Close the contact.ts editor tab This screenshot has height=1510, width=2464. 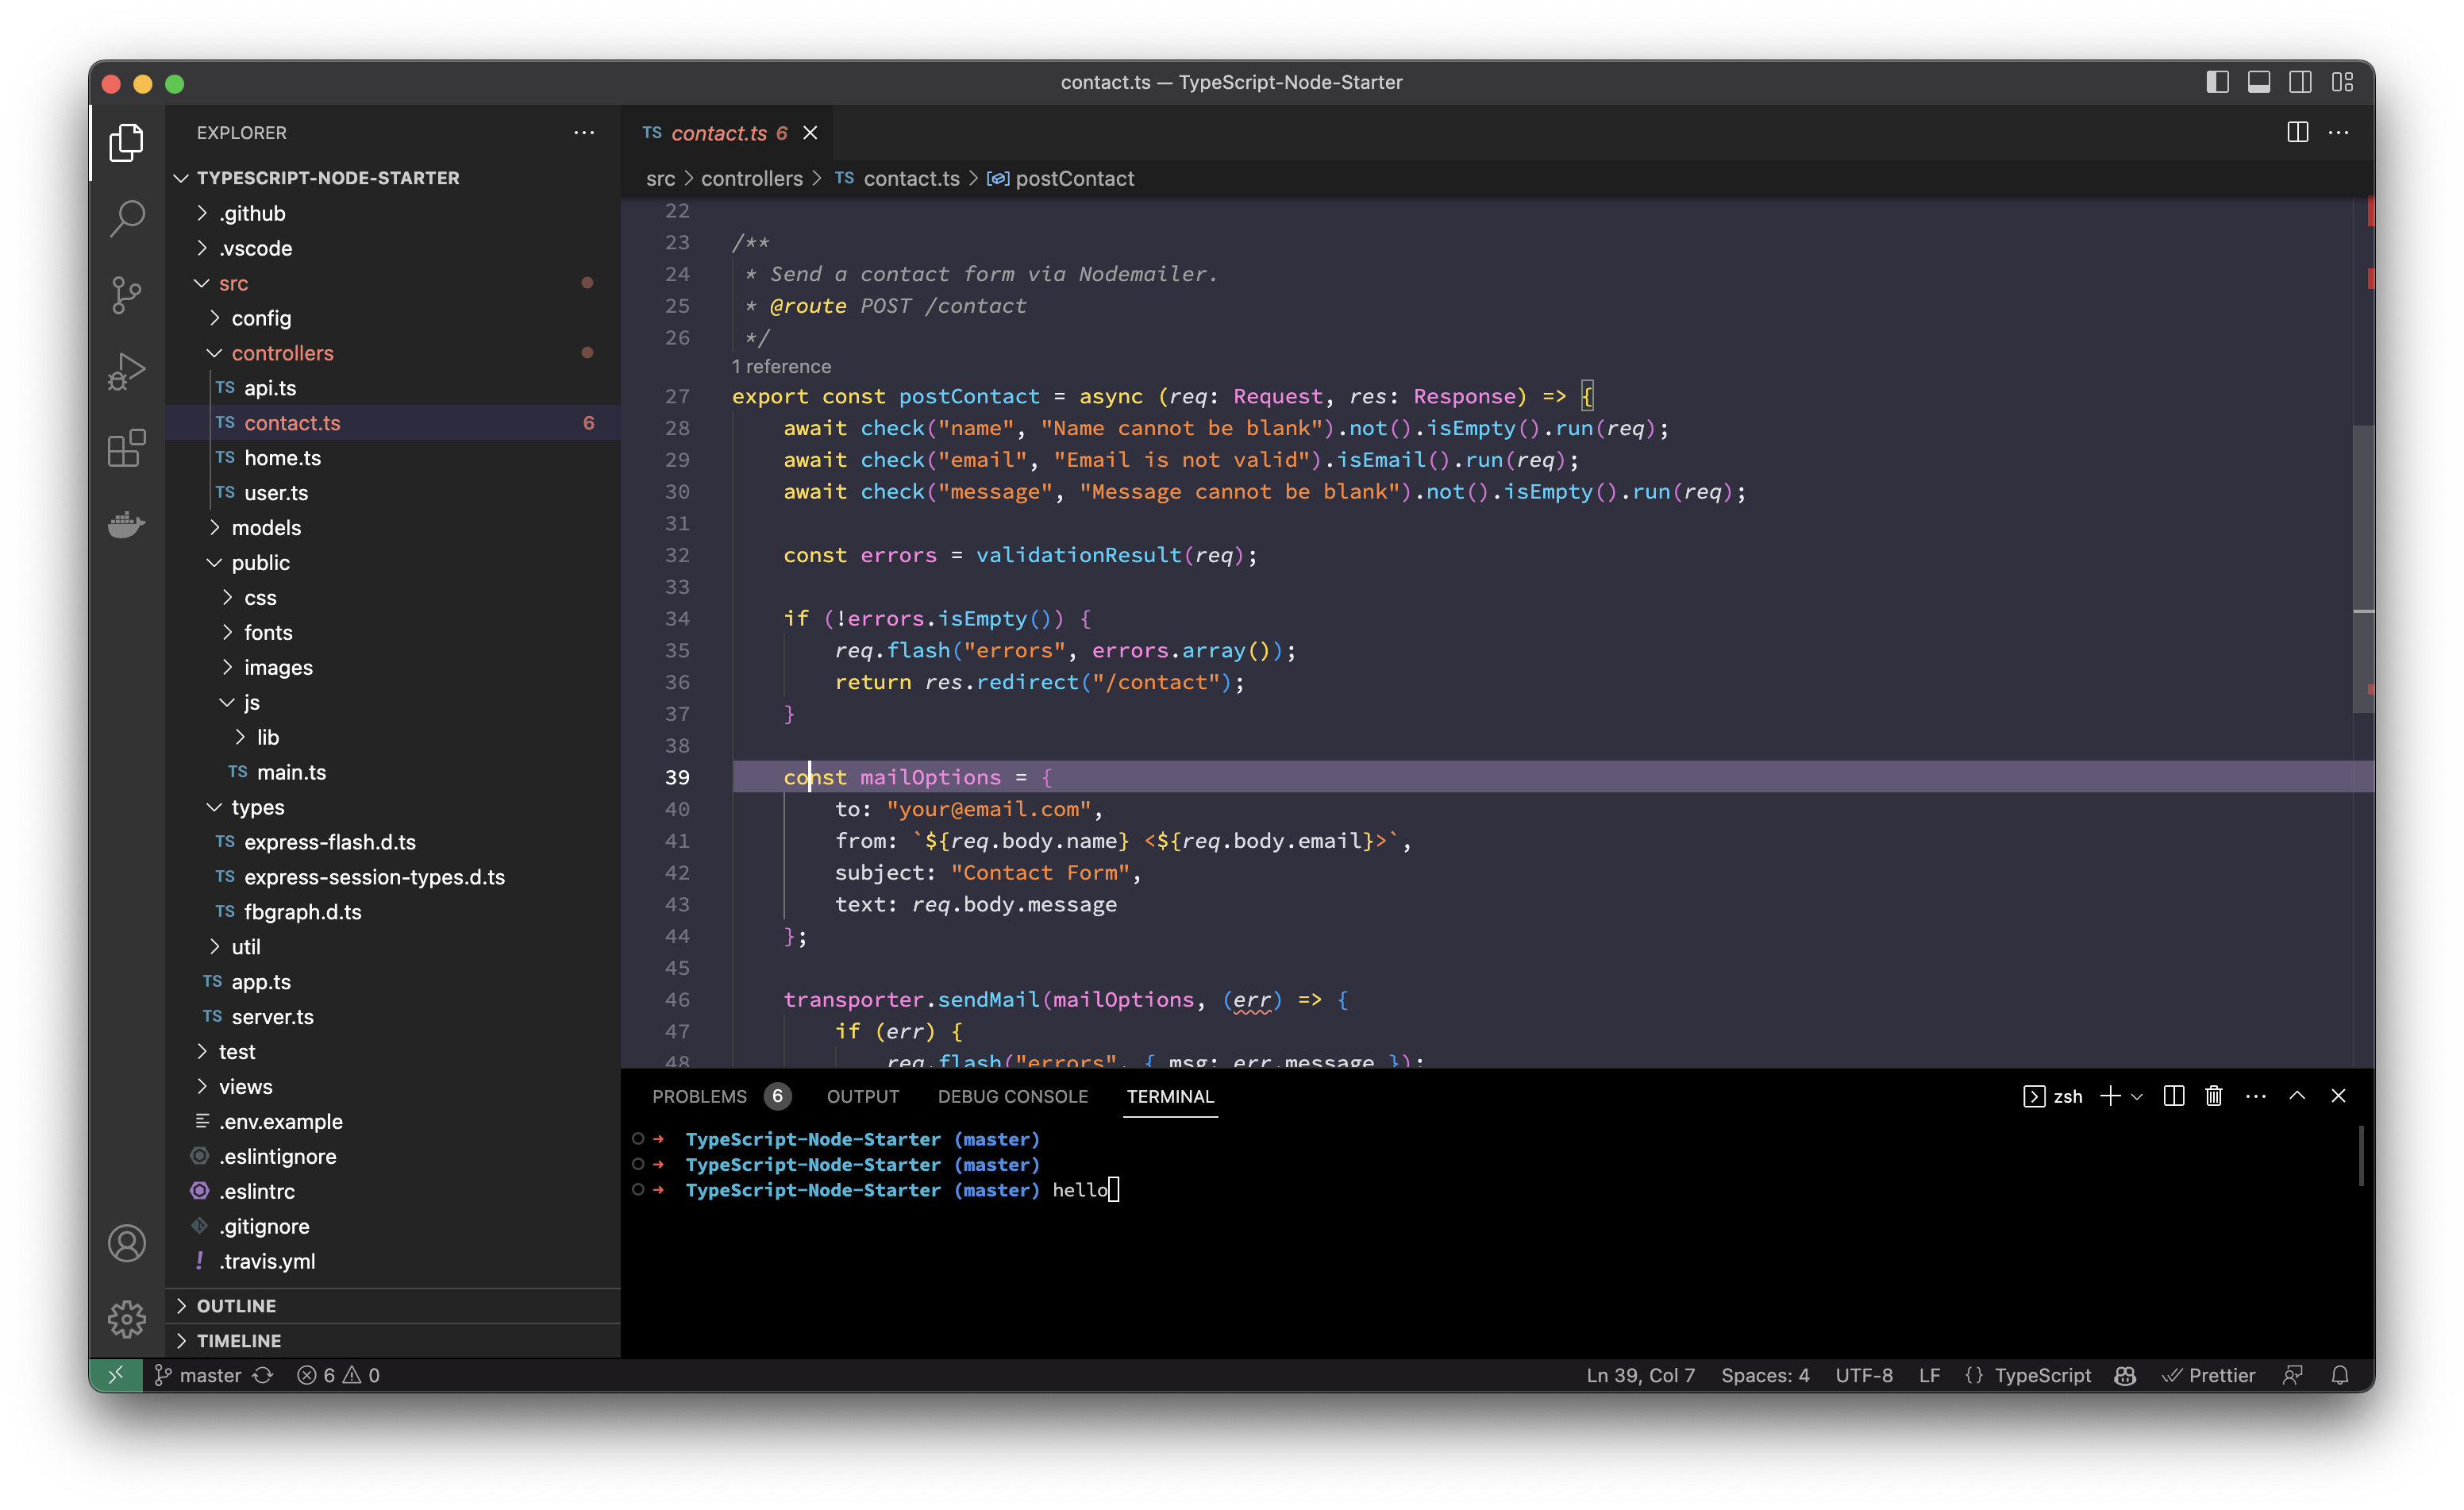point(810,133)
